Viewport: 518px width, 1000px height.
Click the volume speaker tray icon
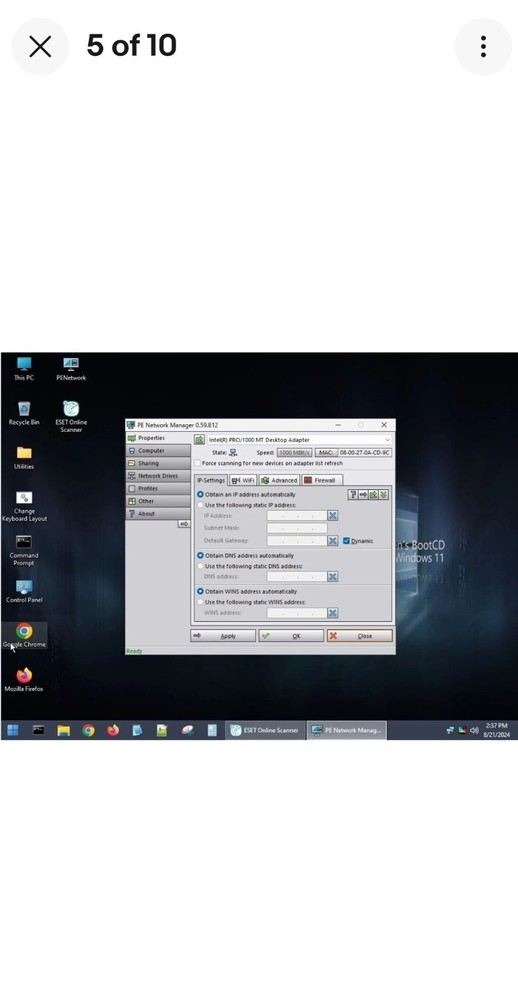click(x=474, y=730)
